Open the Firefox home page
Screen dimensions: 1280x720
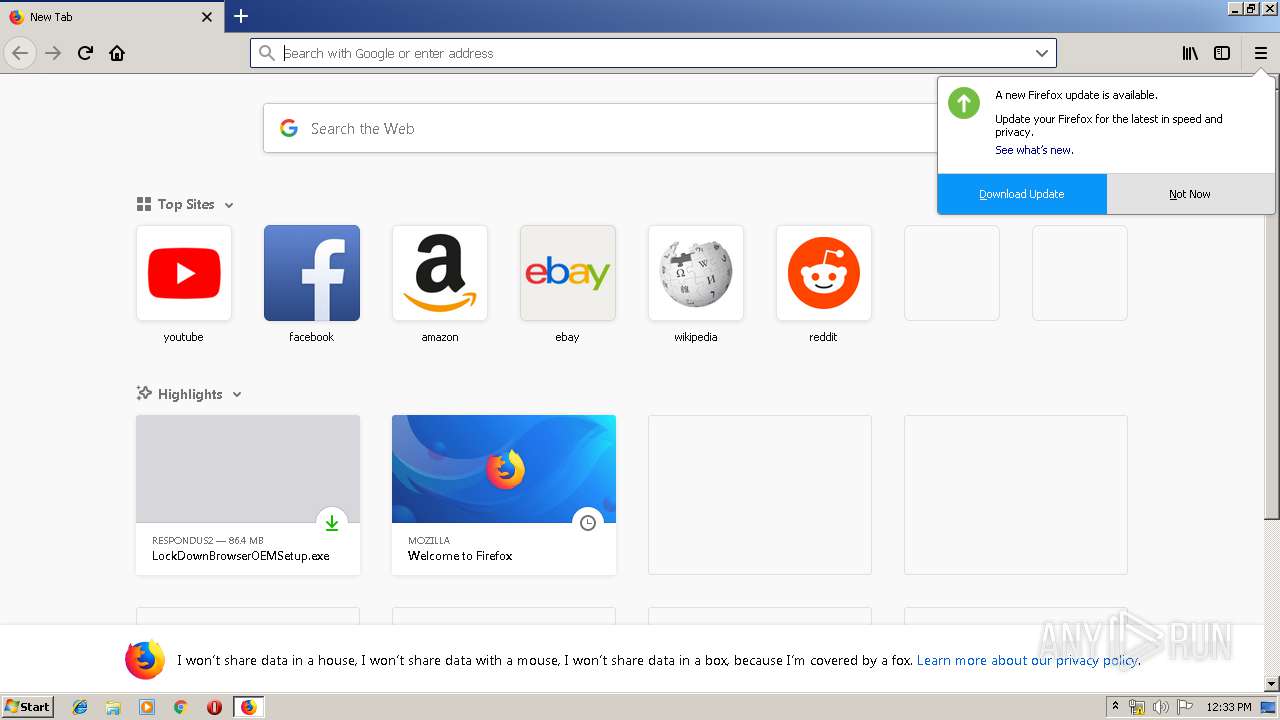pos(117,53)
